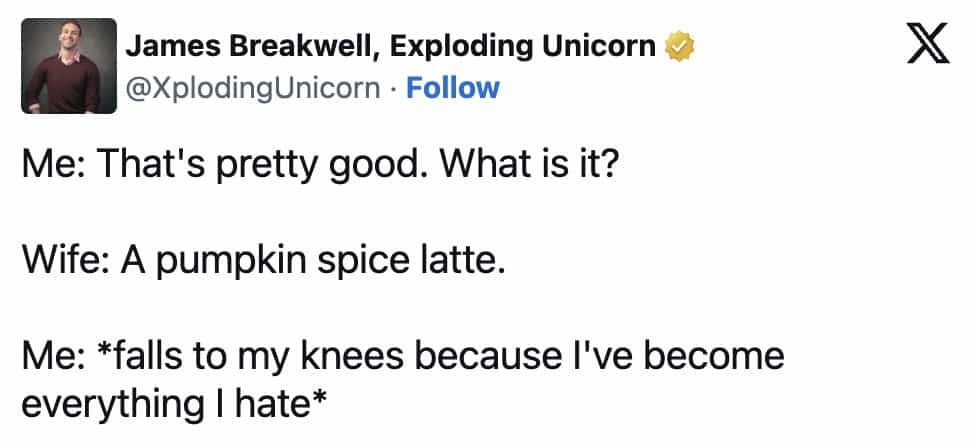974x442 pixels.
Task: Follow the XplodingUnicorn account
Action: coord(452,87)
